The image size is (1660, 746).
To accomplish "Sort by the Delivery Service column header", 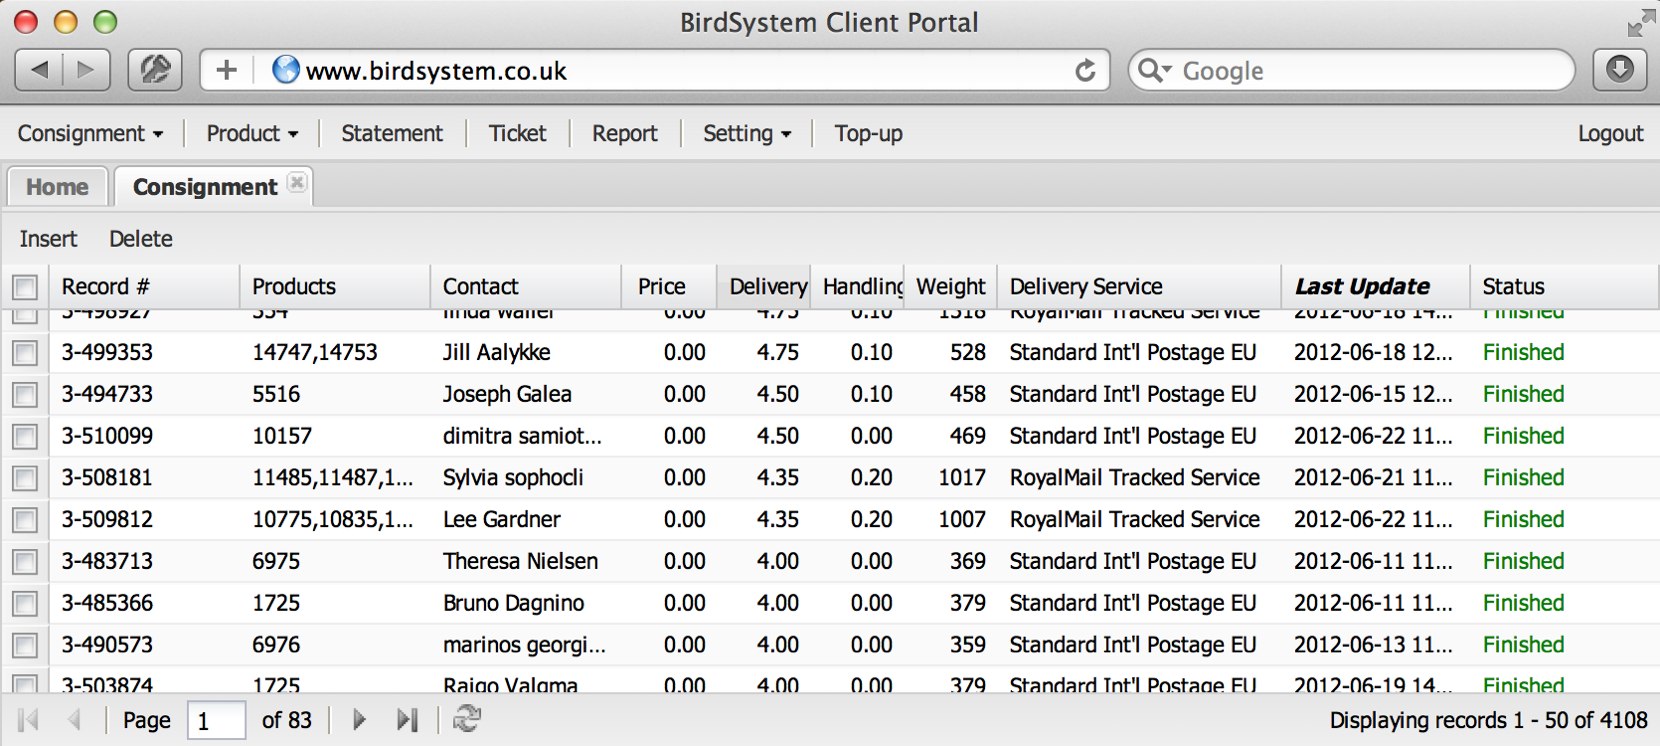I will [x=1139, y=287].
